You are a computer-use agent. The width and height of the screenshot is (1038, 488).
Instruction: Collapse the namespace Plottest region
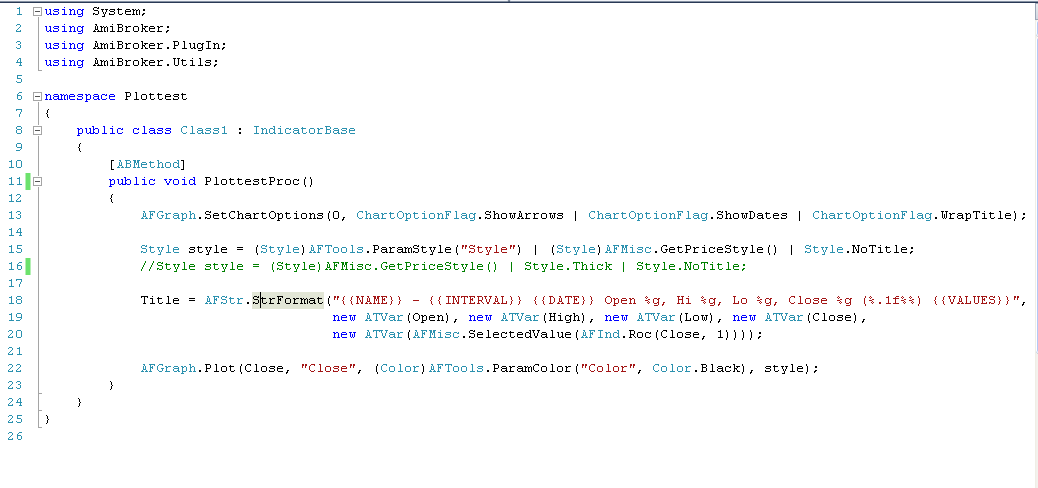click(x=37, y=96)
